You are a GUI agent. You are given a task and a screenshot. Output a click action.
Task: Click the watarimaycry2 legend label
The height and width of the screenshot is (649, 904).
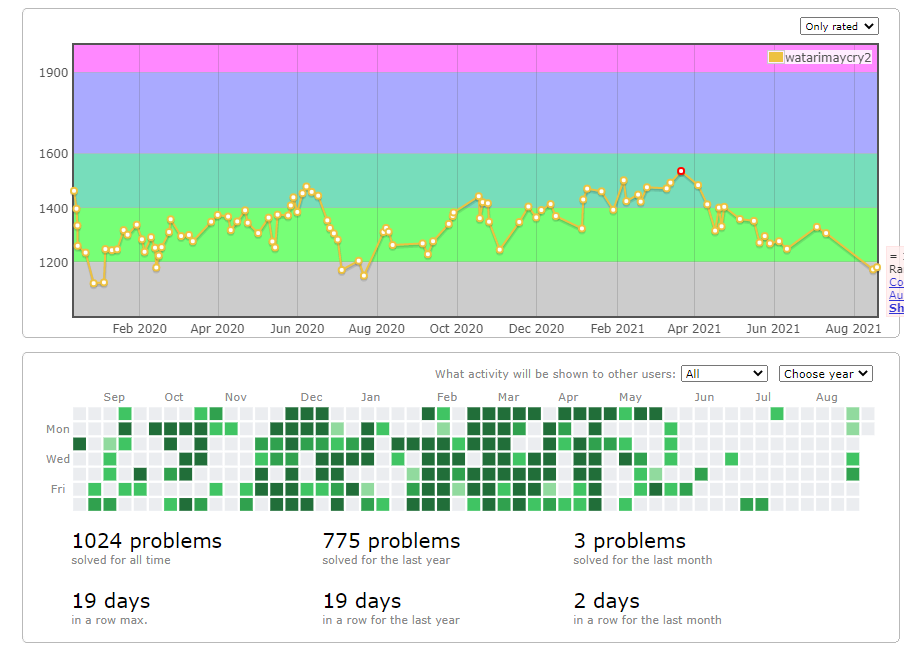[x=828, y=58]
